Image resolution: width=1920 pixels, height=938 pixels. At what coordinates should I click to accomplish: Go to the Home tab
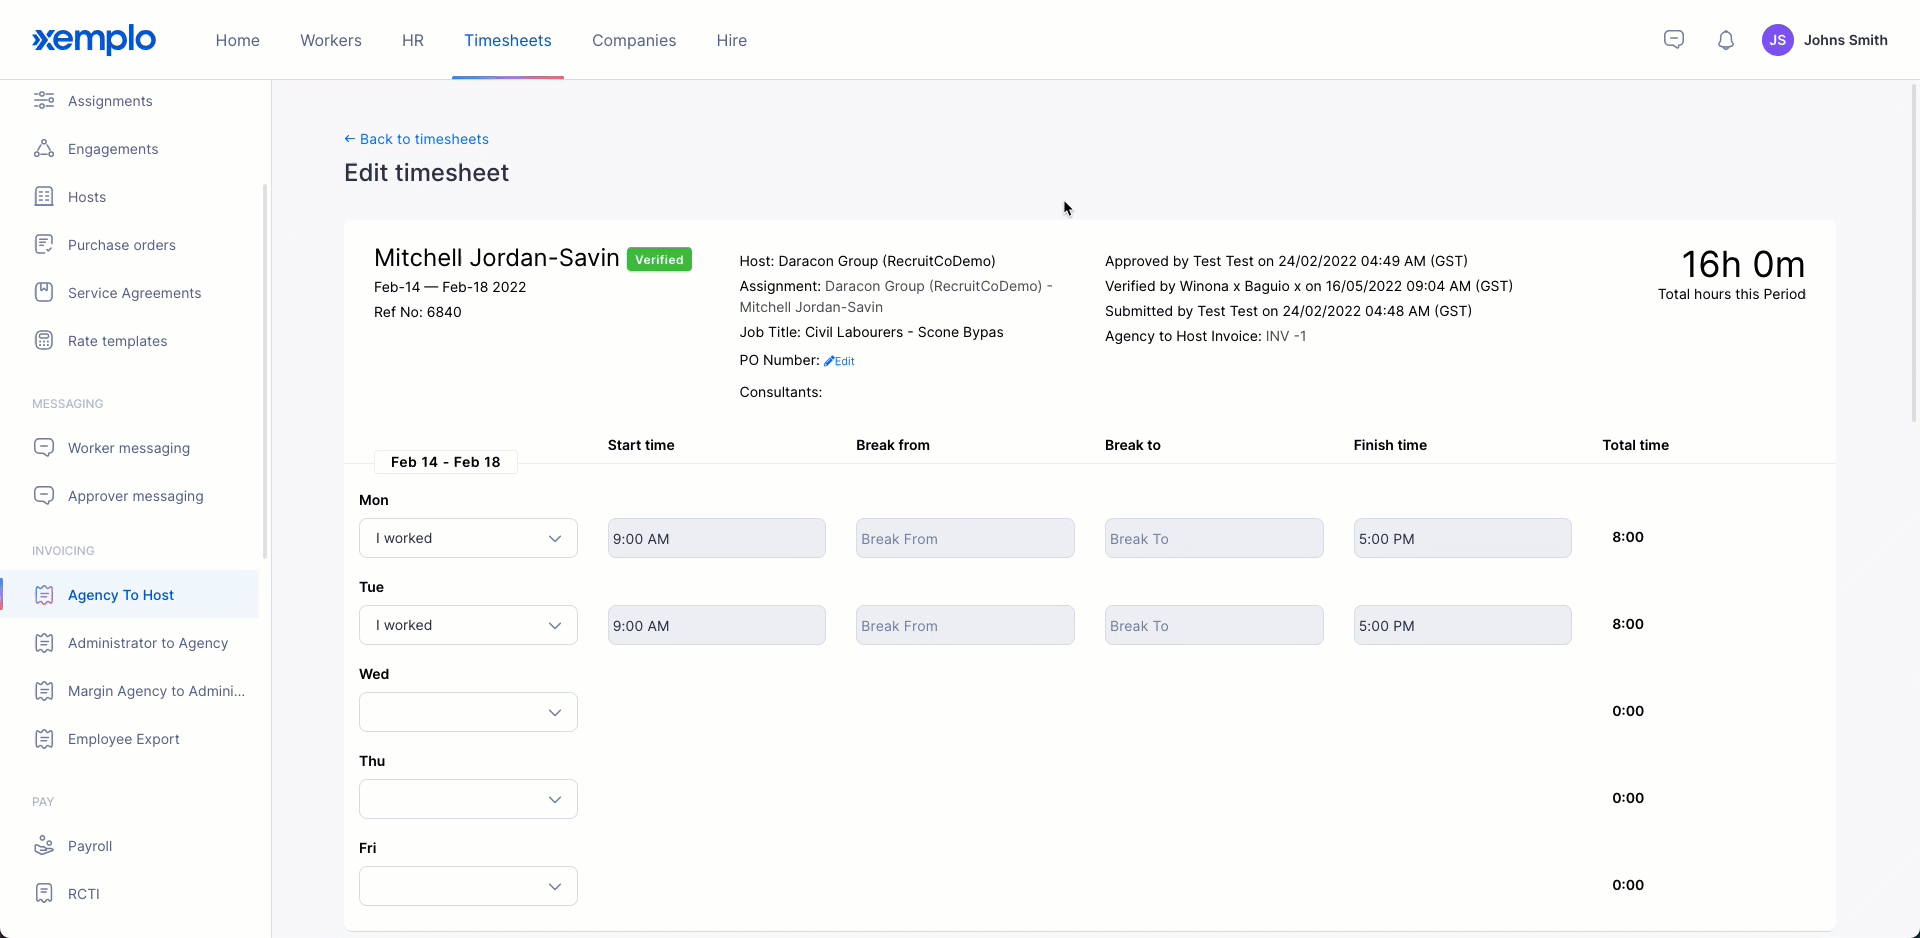pyautogui.click(x=238, y=40)
